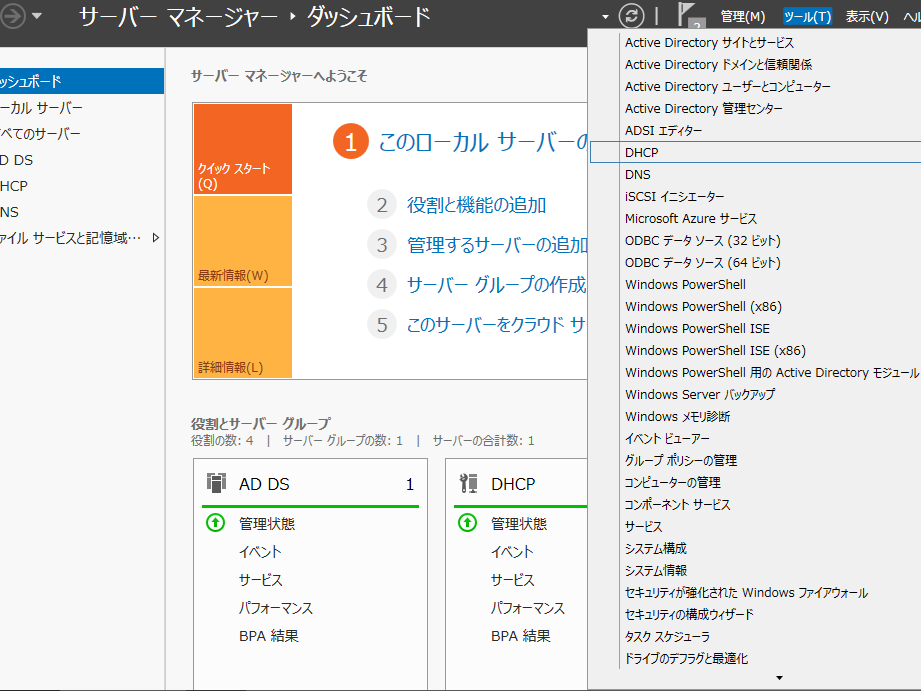Open the dropdown arrow beside refresh
The width and height of the screenshot is (921, 691).
(x=606, y=17)
